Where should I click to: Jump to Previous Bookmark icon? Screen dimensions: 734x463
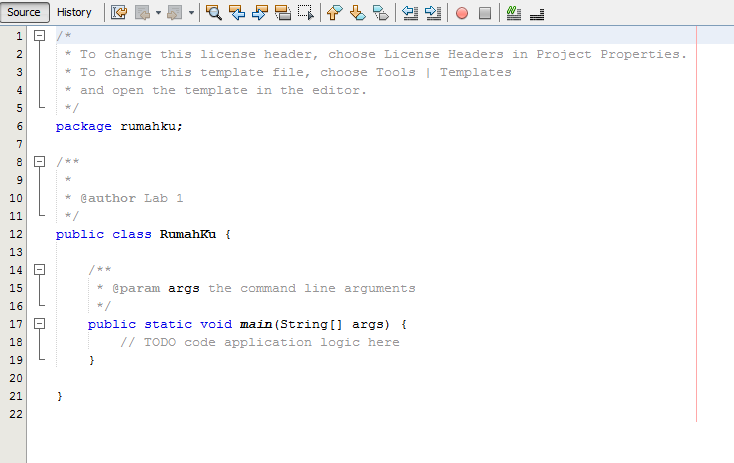[334, 13]
